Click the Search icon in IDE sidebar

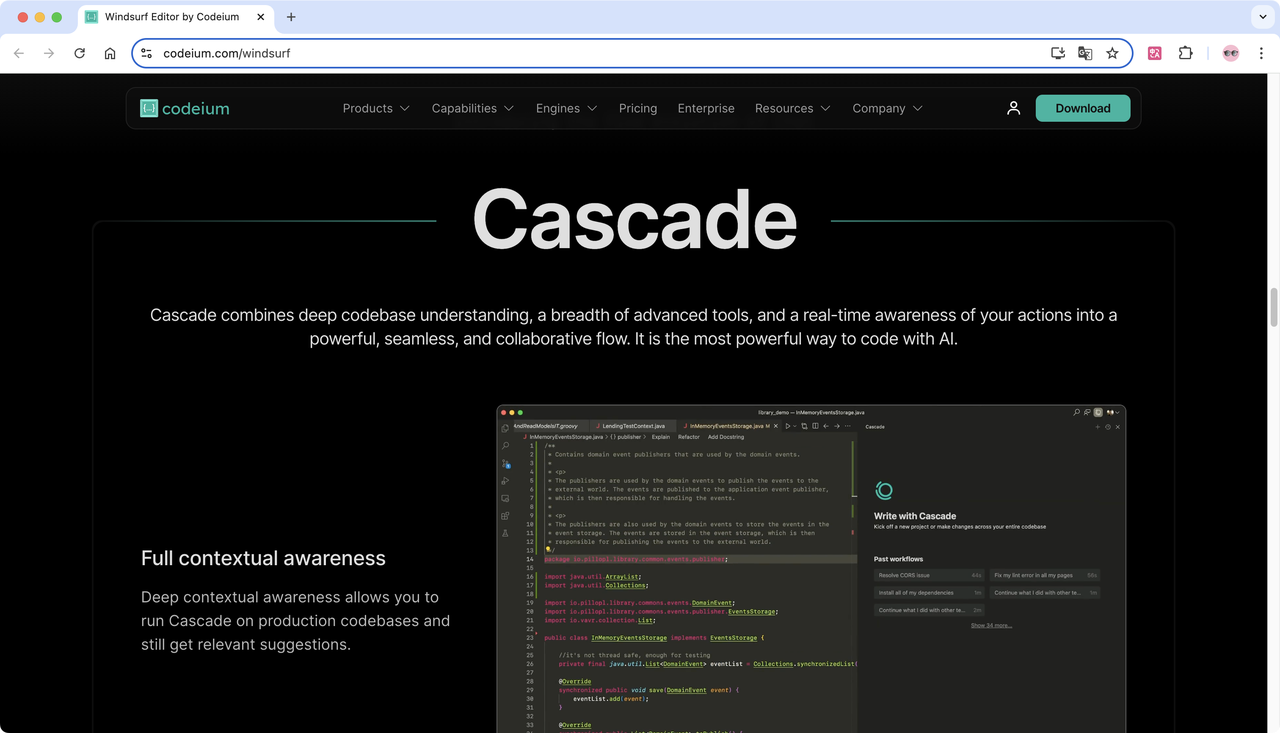pos(505,445)
